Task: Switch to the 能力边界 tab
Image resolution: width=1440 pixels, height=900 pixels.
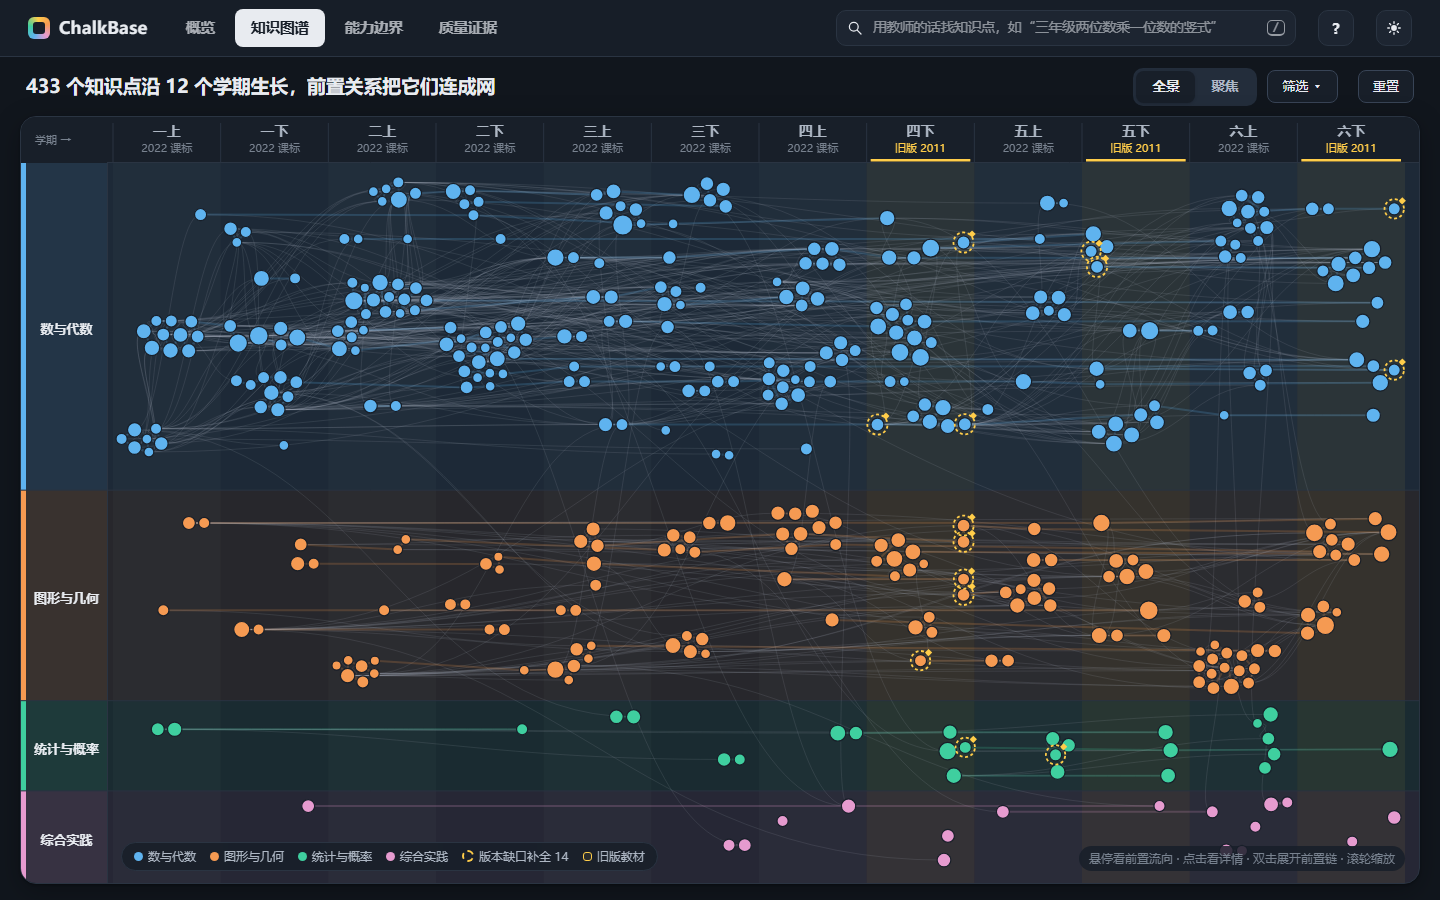Action: [374, 28]
